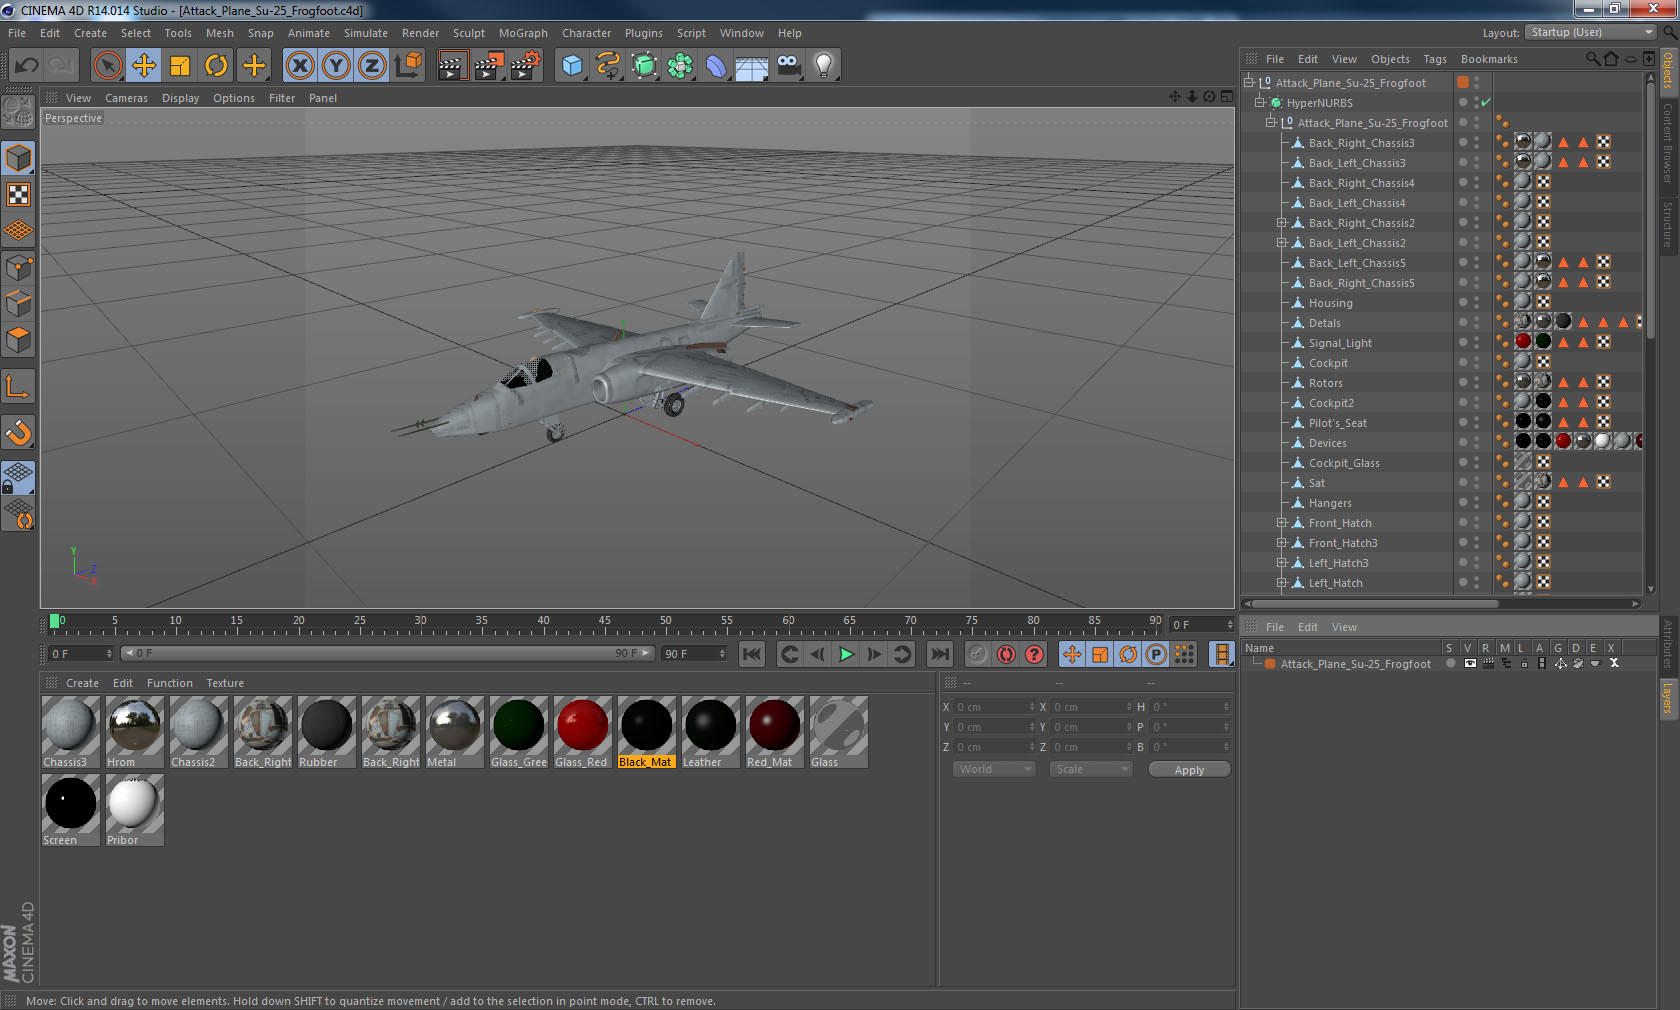Record active objects keyframe
The image size is (1680, 1010).
(x=978, y=654)
